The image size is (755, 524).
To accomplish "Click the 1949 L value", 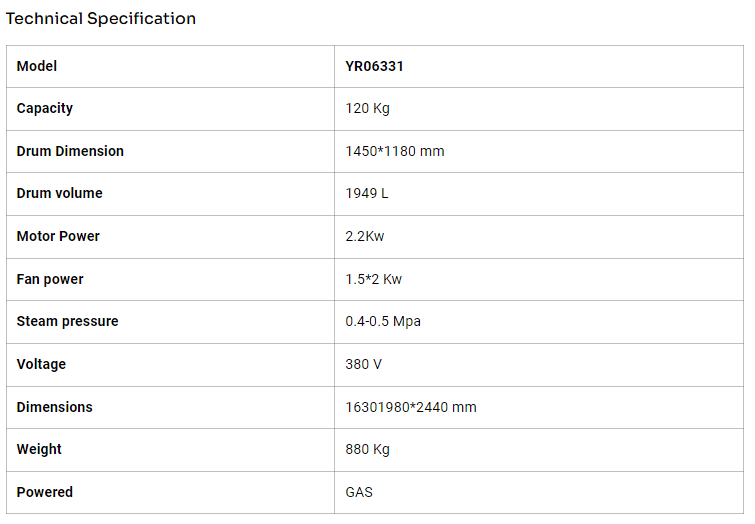I will pos(367,193).
